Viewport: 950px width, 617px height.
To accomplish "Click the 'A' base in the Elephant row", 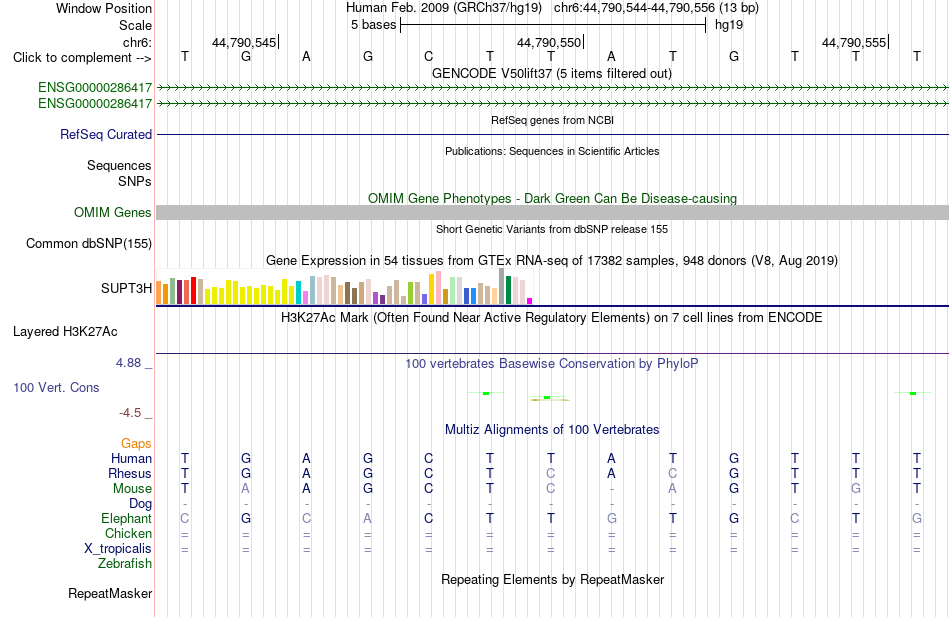I will point(368,519).
